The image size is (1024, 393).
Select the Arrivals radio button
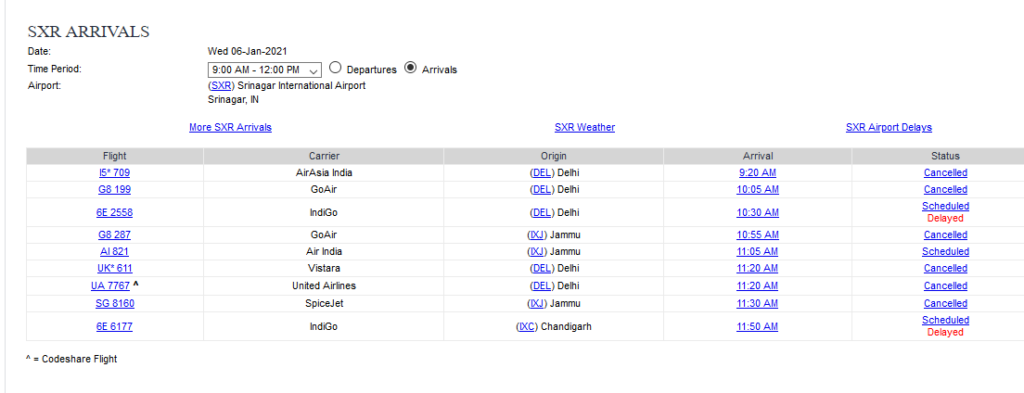pyautogui.click(x=410, y=67)
